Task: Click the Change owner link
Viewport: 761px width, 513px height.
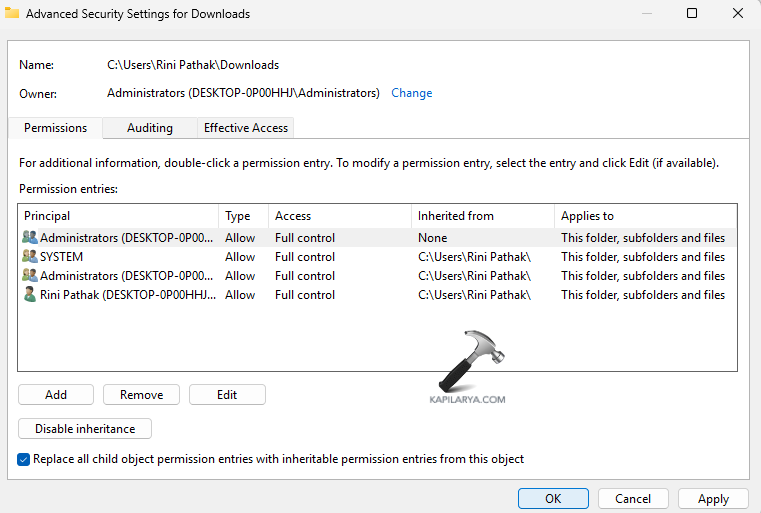Action: click(411, 93)
